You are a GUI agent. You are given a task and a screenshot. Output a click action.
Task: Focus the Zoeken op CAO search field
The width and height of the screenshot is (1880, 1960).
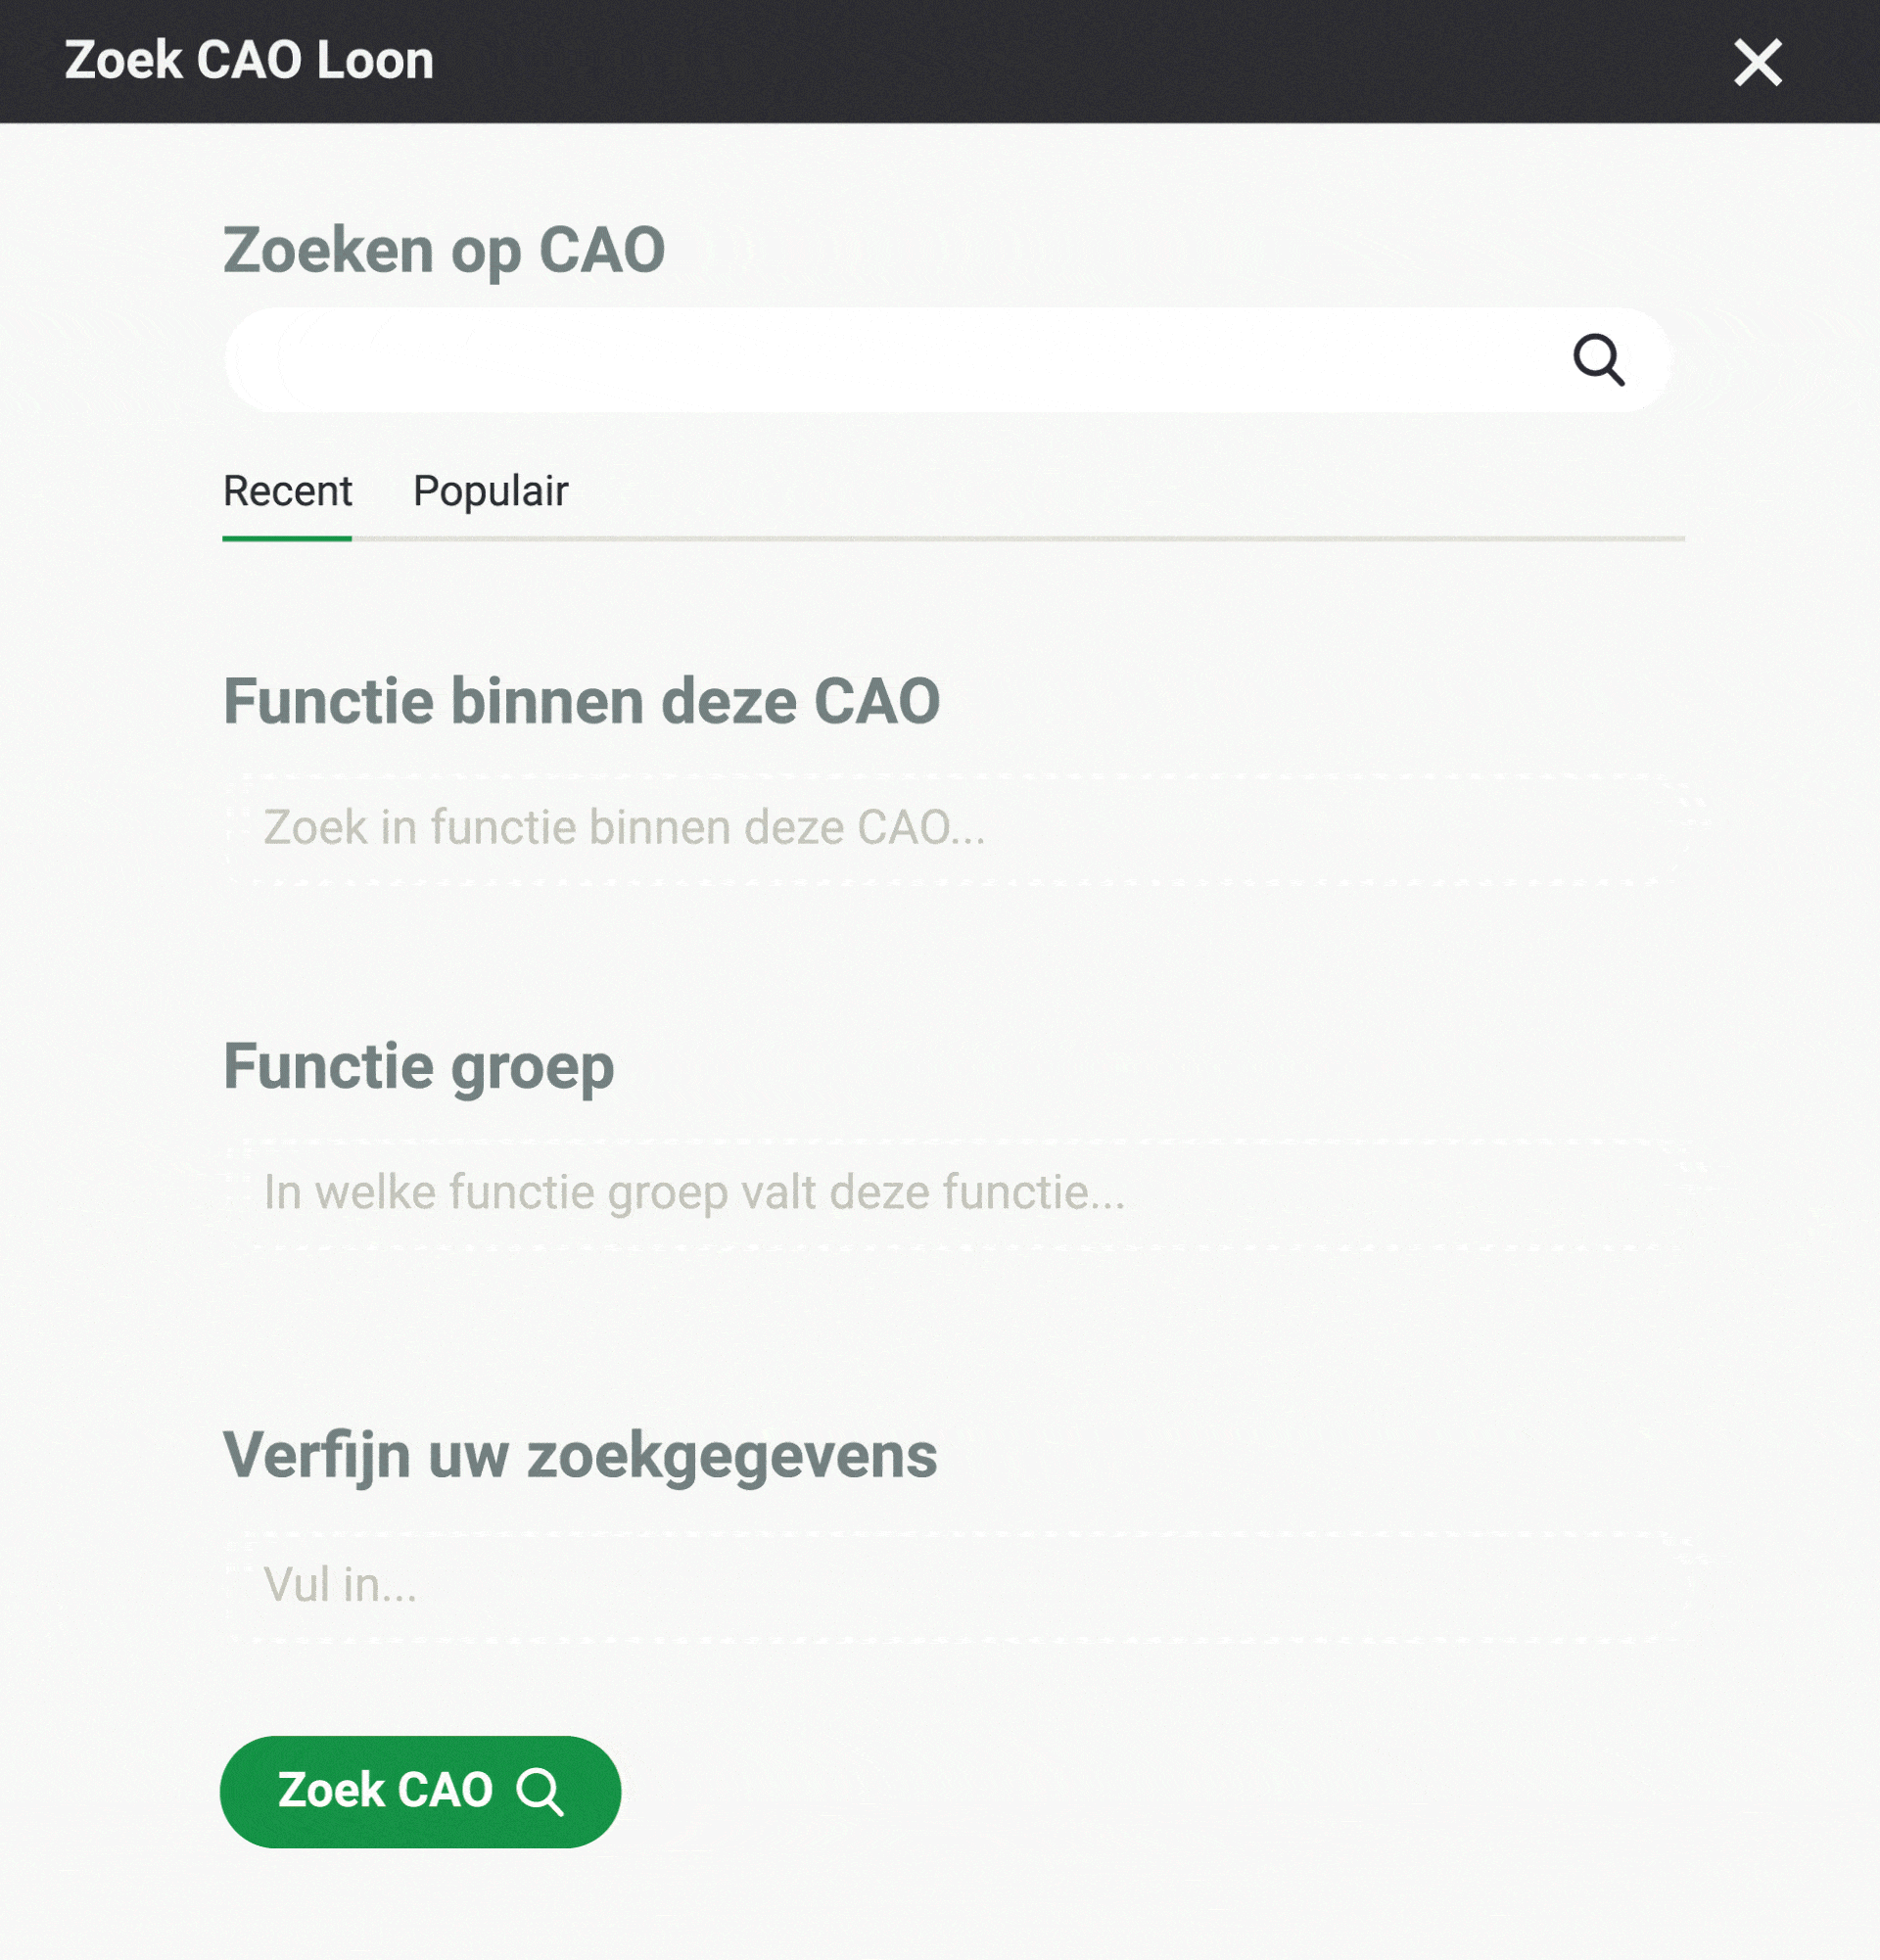900,360
